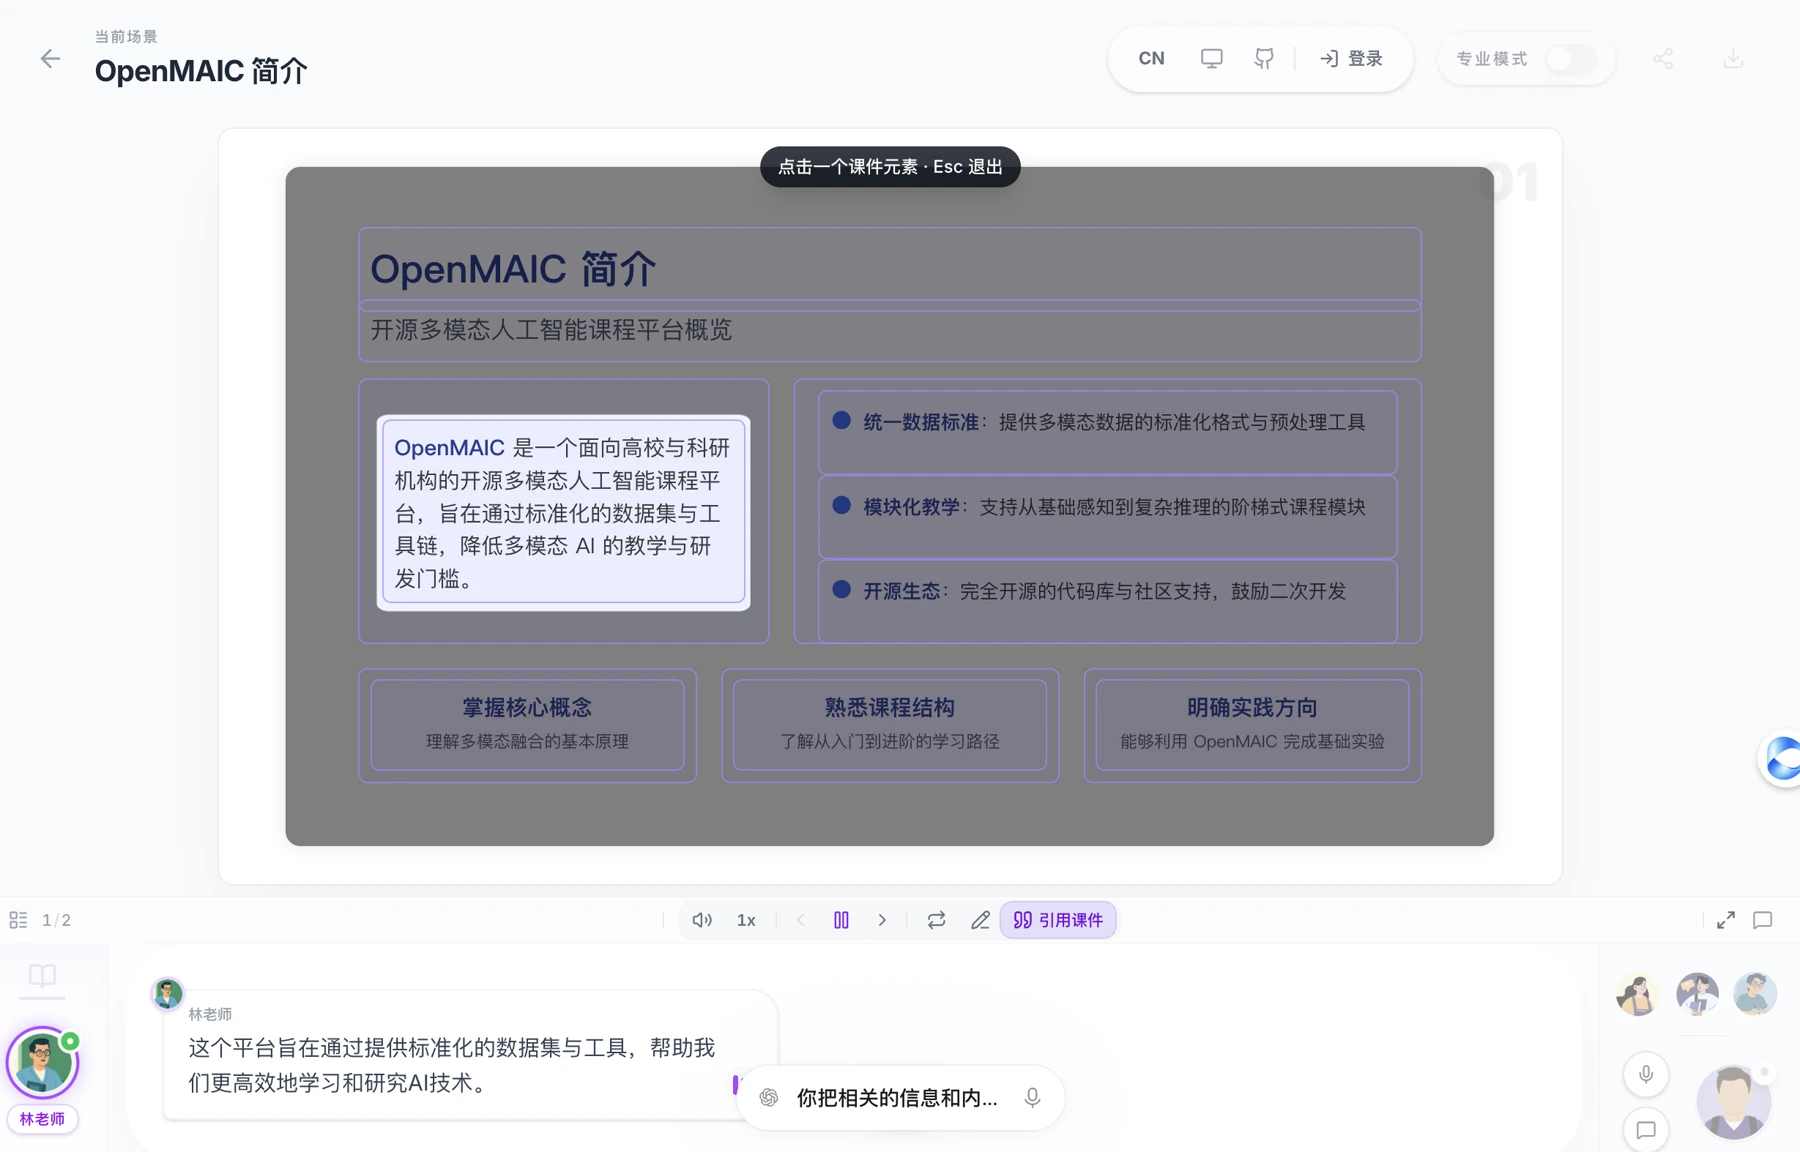
Task: Select the third classmate avatar
Action: (x=1755, y=994)
